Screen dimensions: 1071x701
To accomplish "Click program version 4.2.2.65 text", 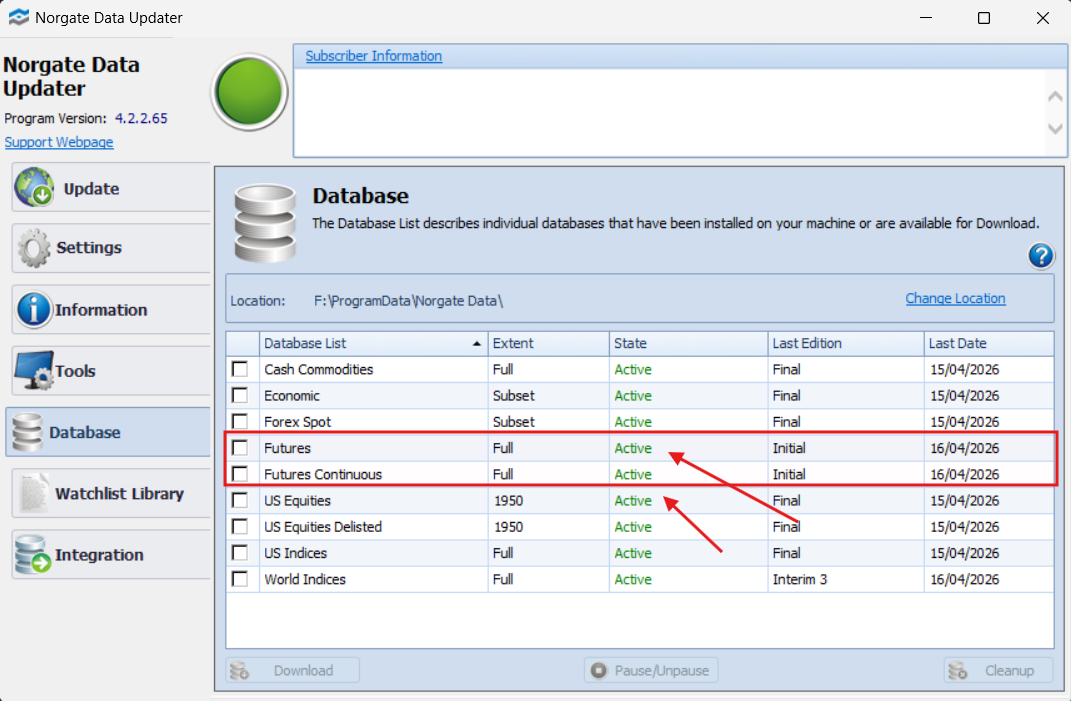I will [x=141, y=118].
